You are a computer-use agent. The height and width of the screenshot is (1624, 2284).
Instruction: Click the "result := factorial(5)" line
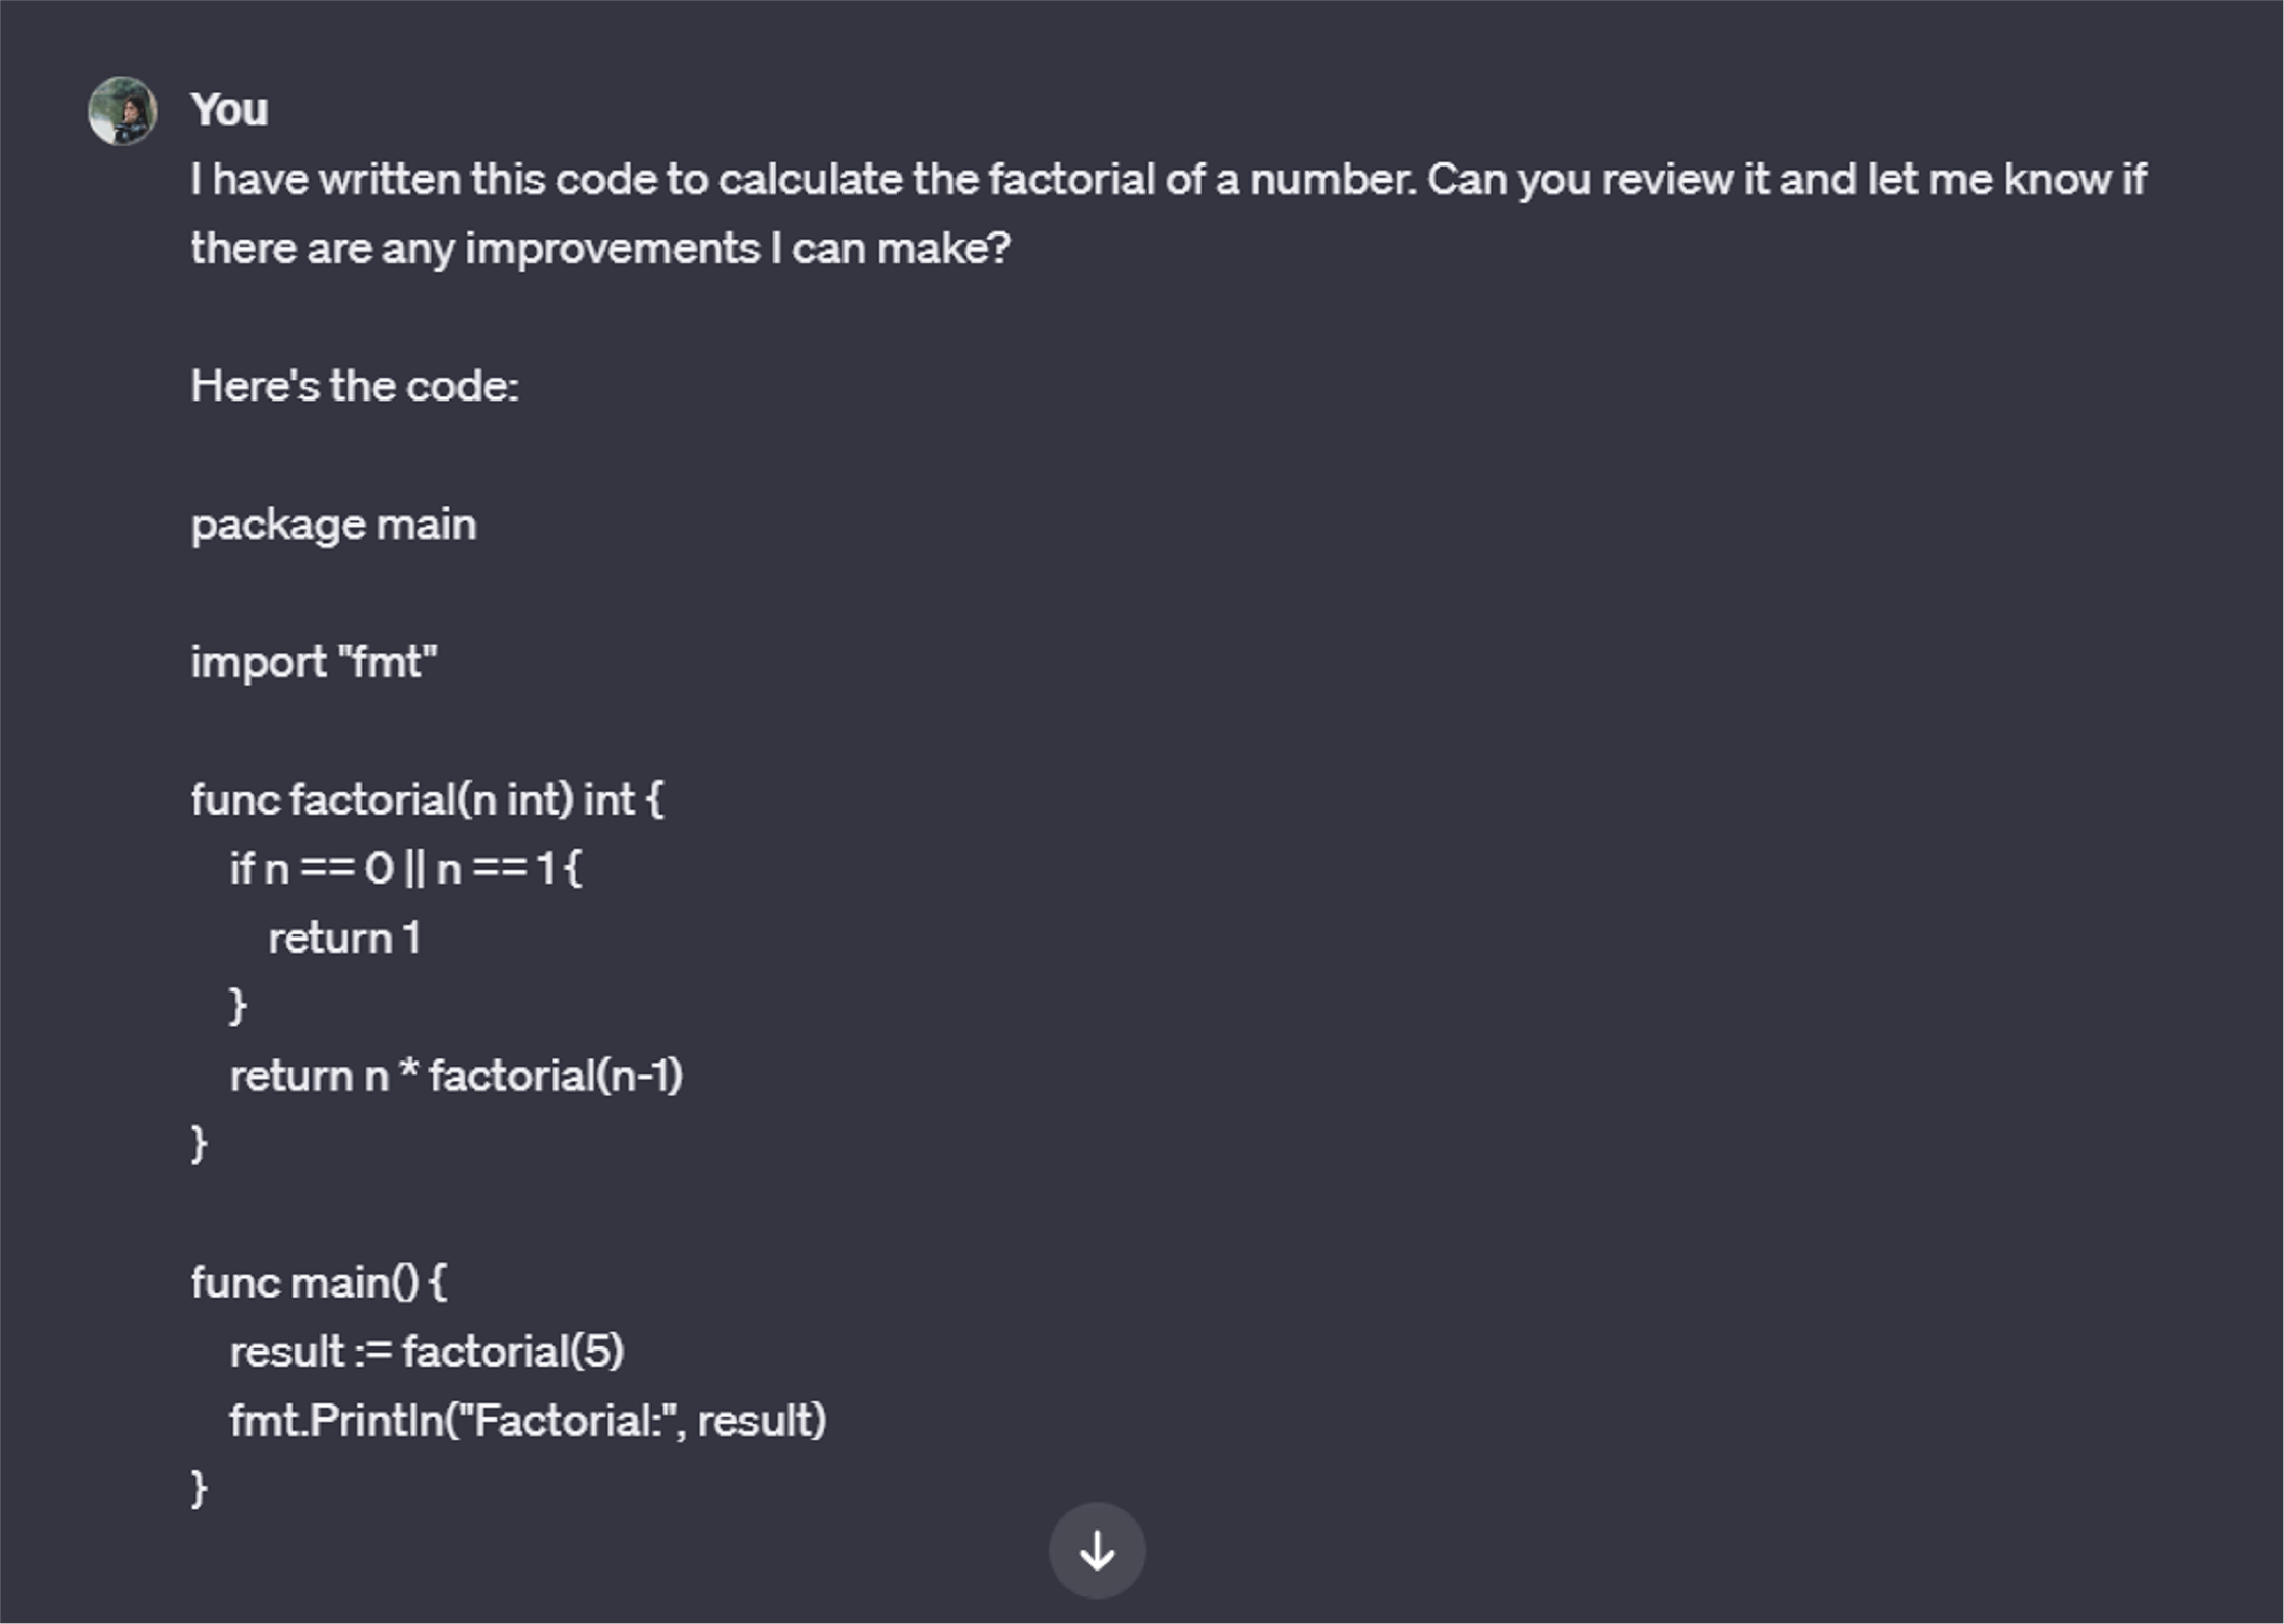point(426,1352)
